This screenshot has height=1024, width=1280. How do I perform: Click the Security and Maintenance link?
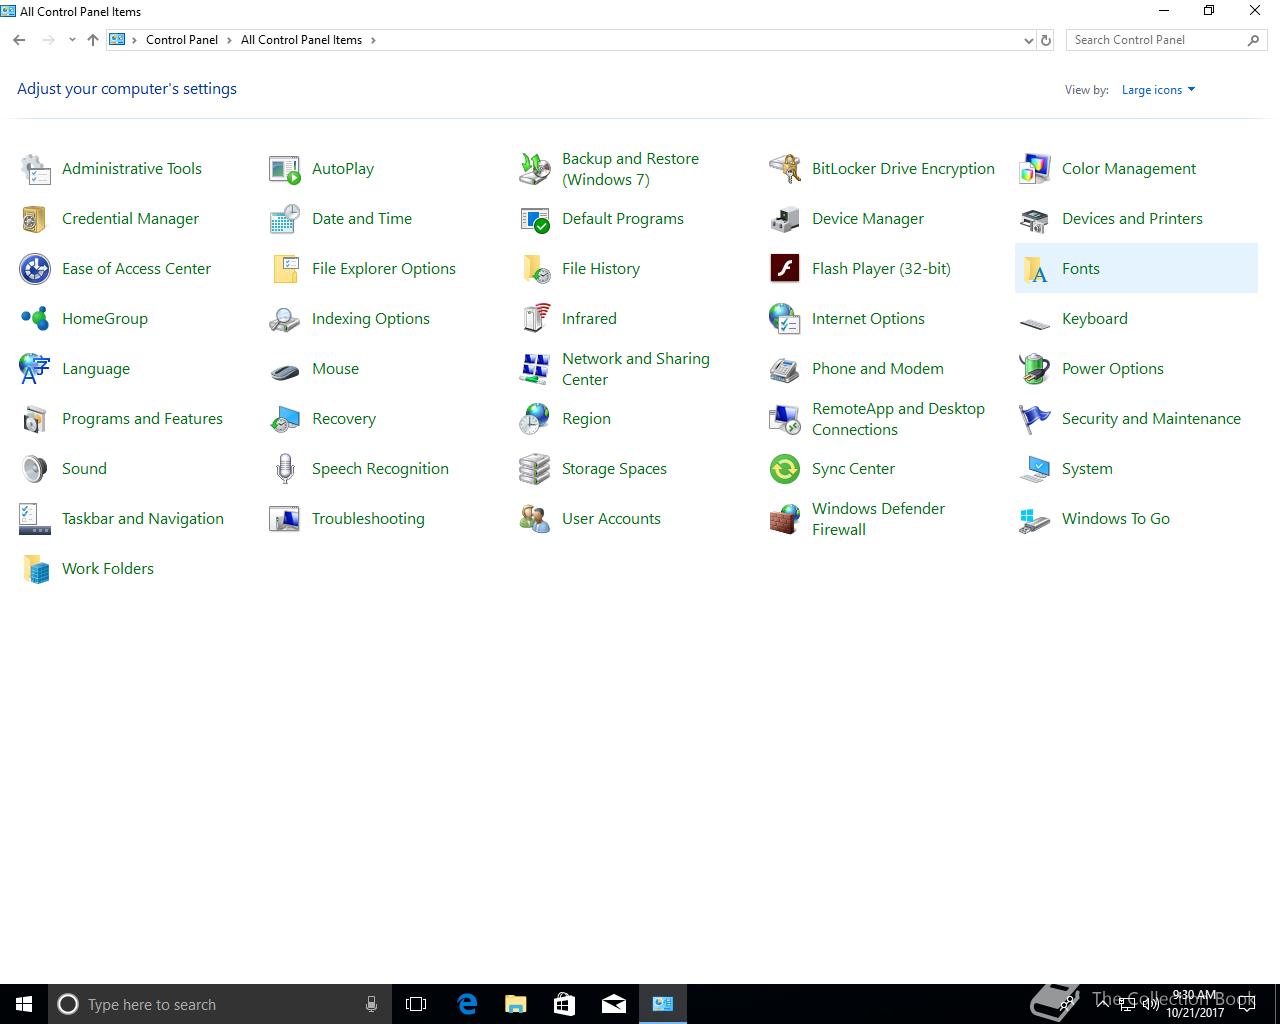click(1151, 419)
